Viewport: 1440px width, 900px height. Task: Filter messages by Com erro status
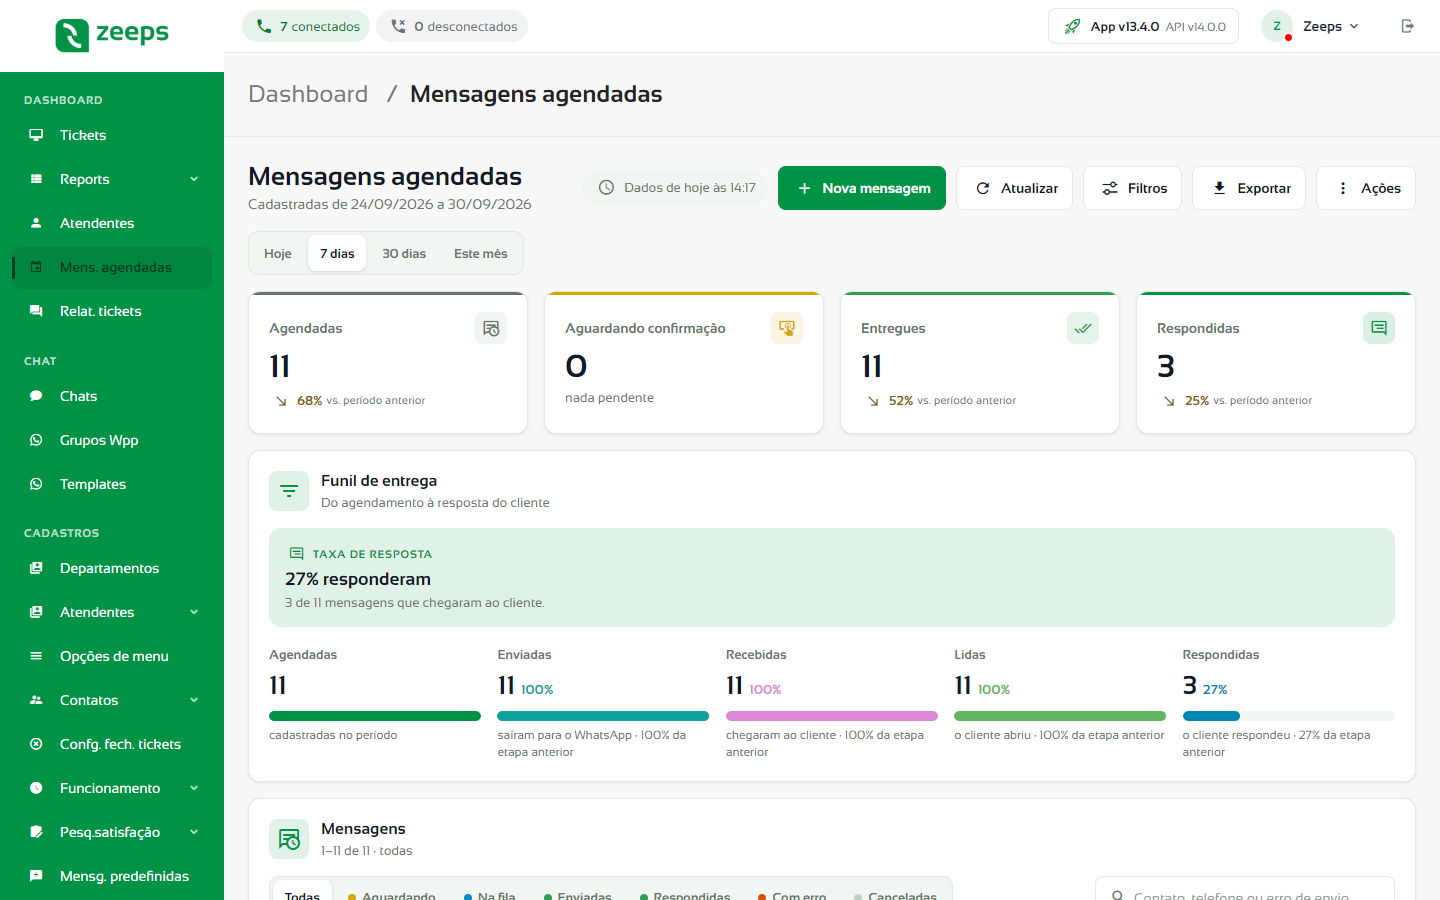(792, 896)
